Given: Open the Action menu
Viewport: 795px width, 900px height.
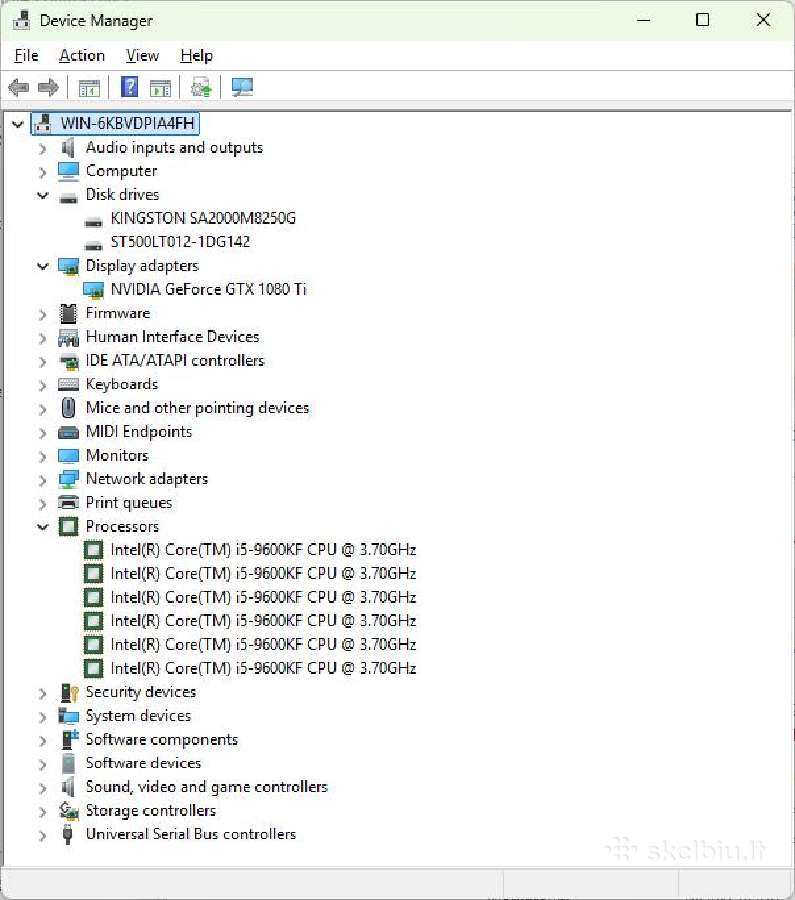Looking at the screenshot, I should coord(82,56).
